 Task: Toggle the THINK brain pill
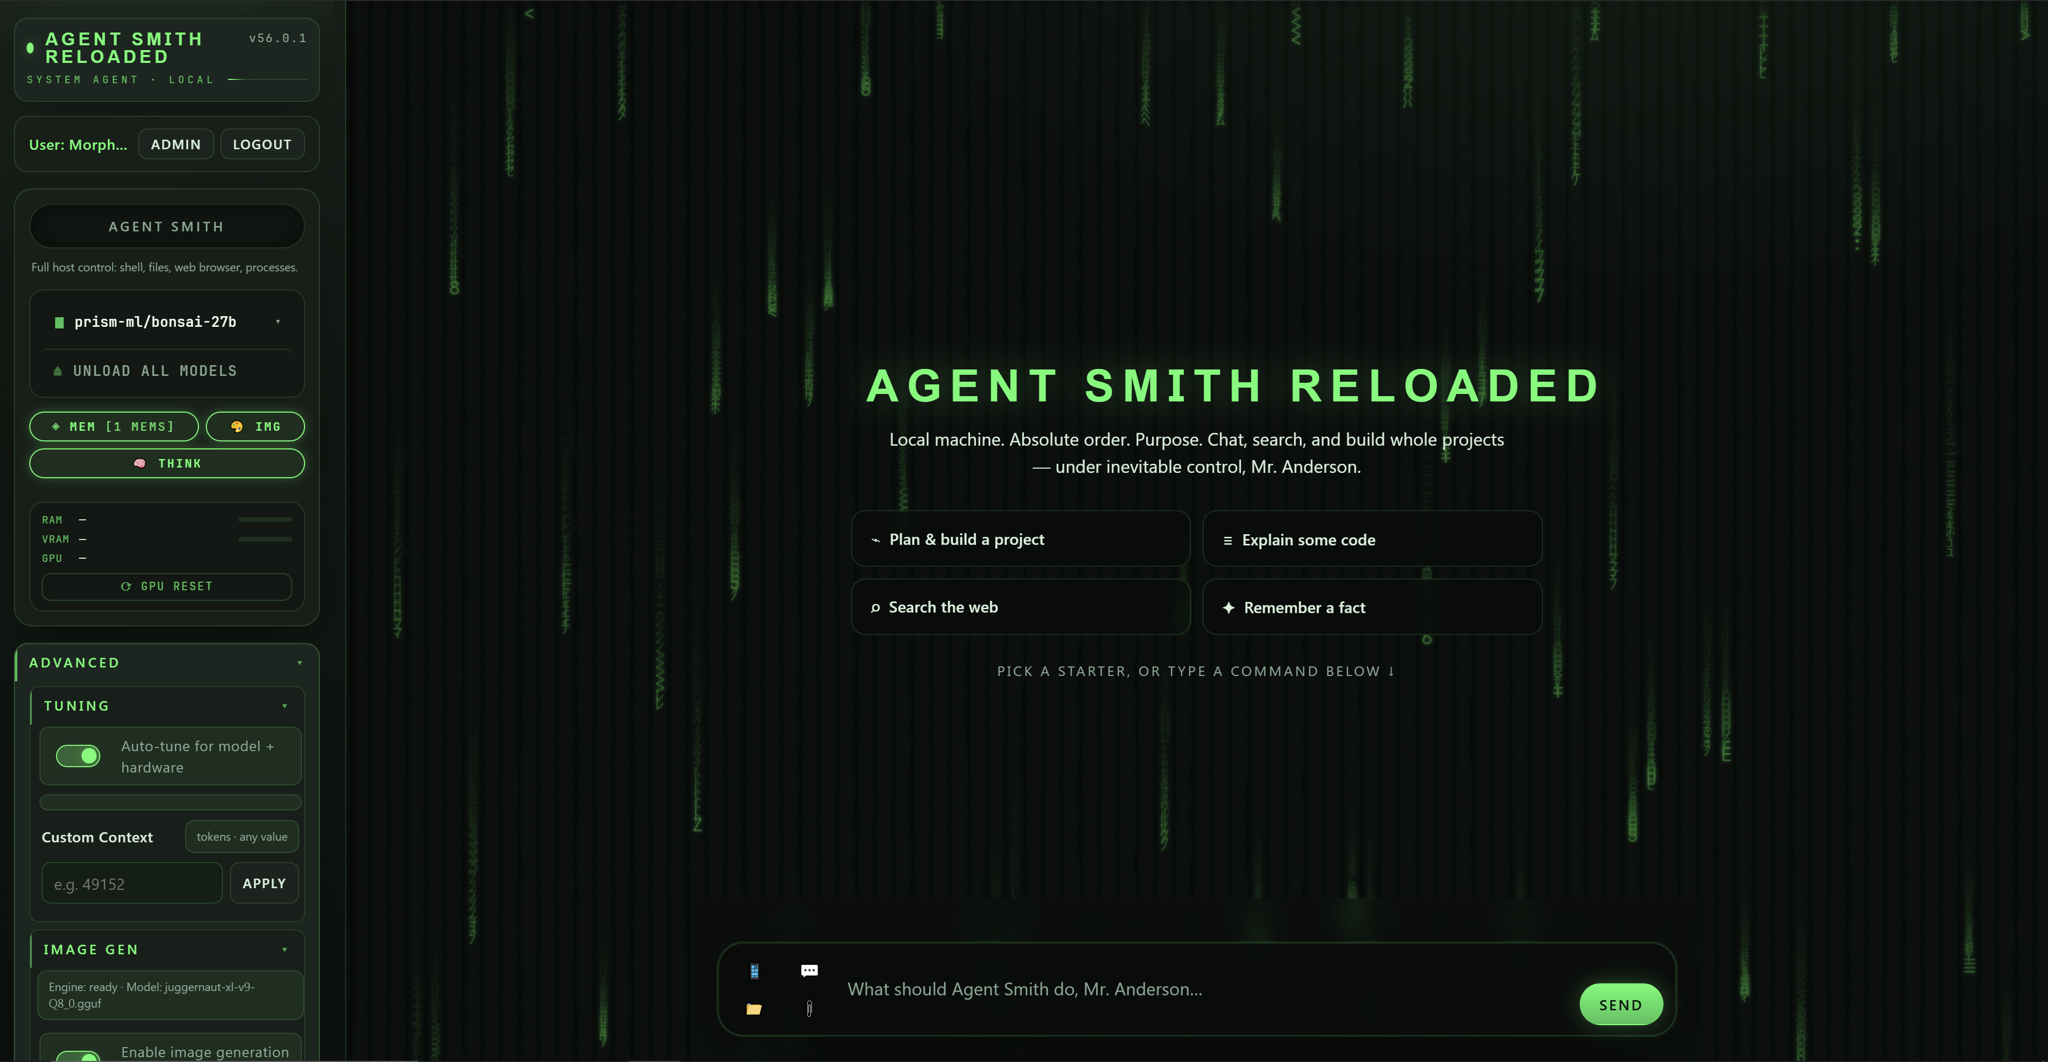point(167,463)
